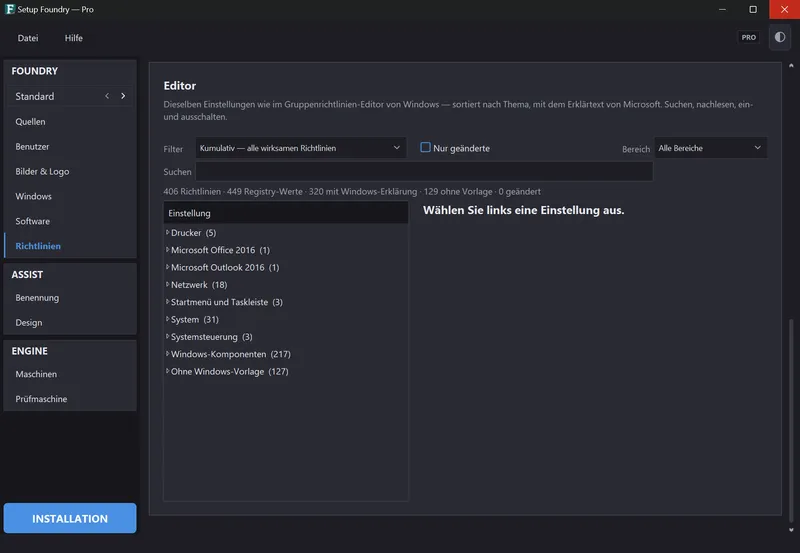The height and width of the screenshot is (553, 800).
Task: Expand the Drucker (5) category
Action: 167,233
